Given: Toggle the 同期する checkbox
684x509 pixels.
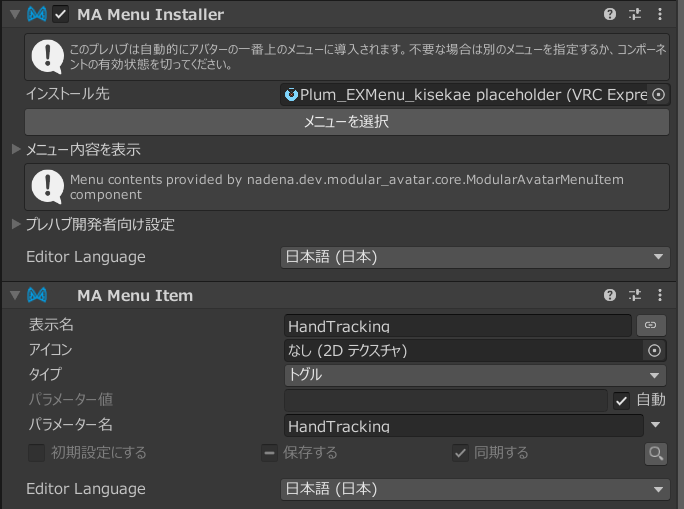Looking at the screenshot, I should click(x=460, y=453).
